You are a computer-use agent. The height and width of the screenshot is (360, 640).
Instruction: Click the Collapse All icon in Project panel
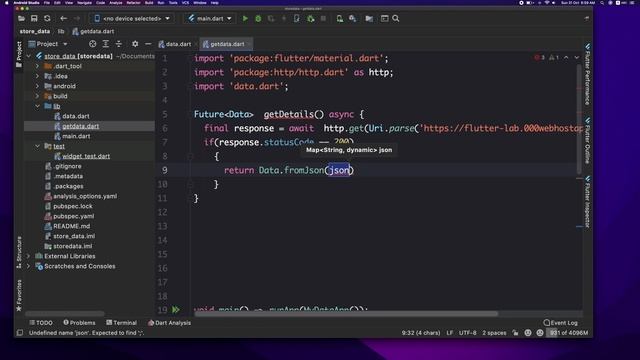119,44
